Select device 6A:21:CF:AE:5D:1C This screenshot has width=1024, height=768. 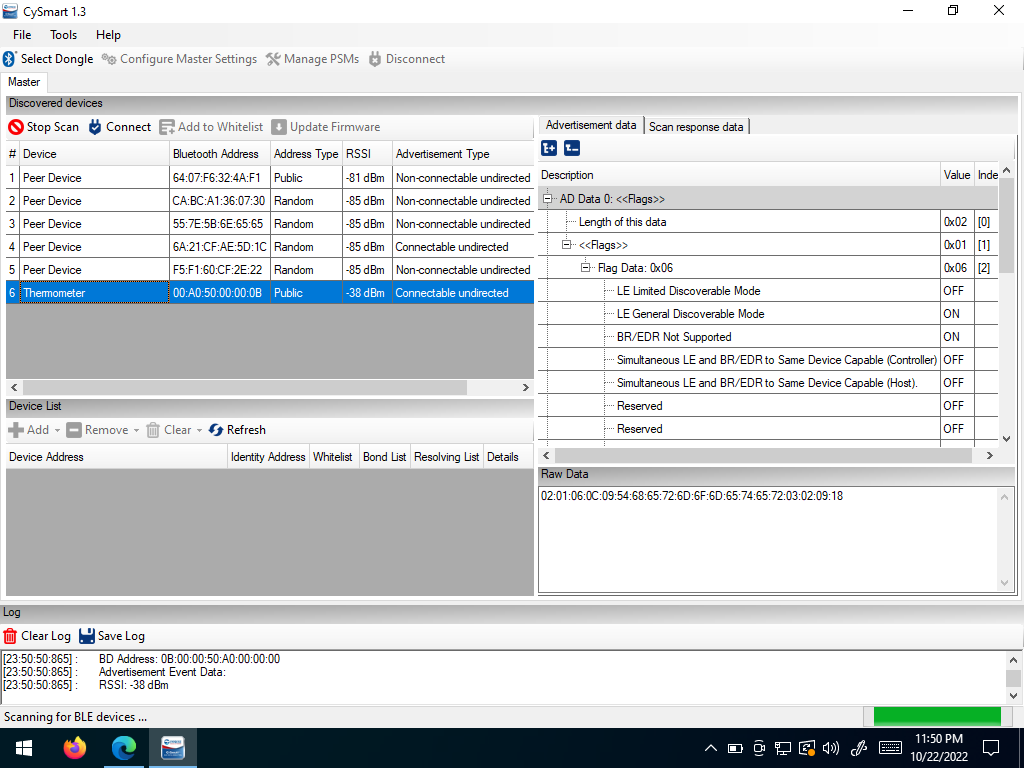click(270, 247)
